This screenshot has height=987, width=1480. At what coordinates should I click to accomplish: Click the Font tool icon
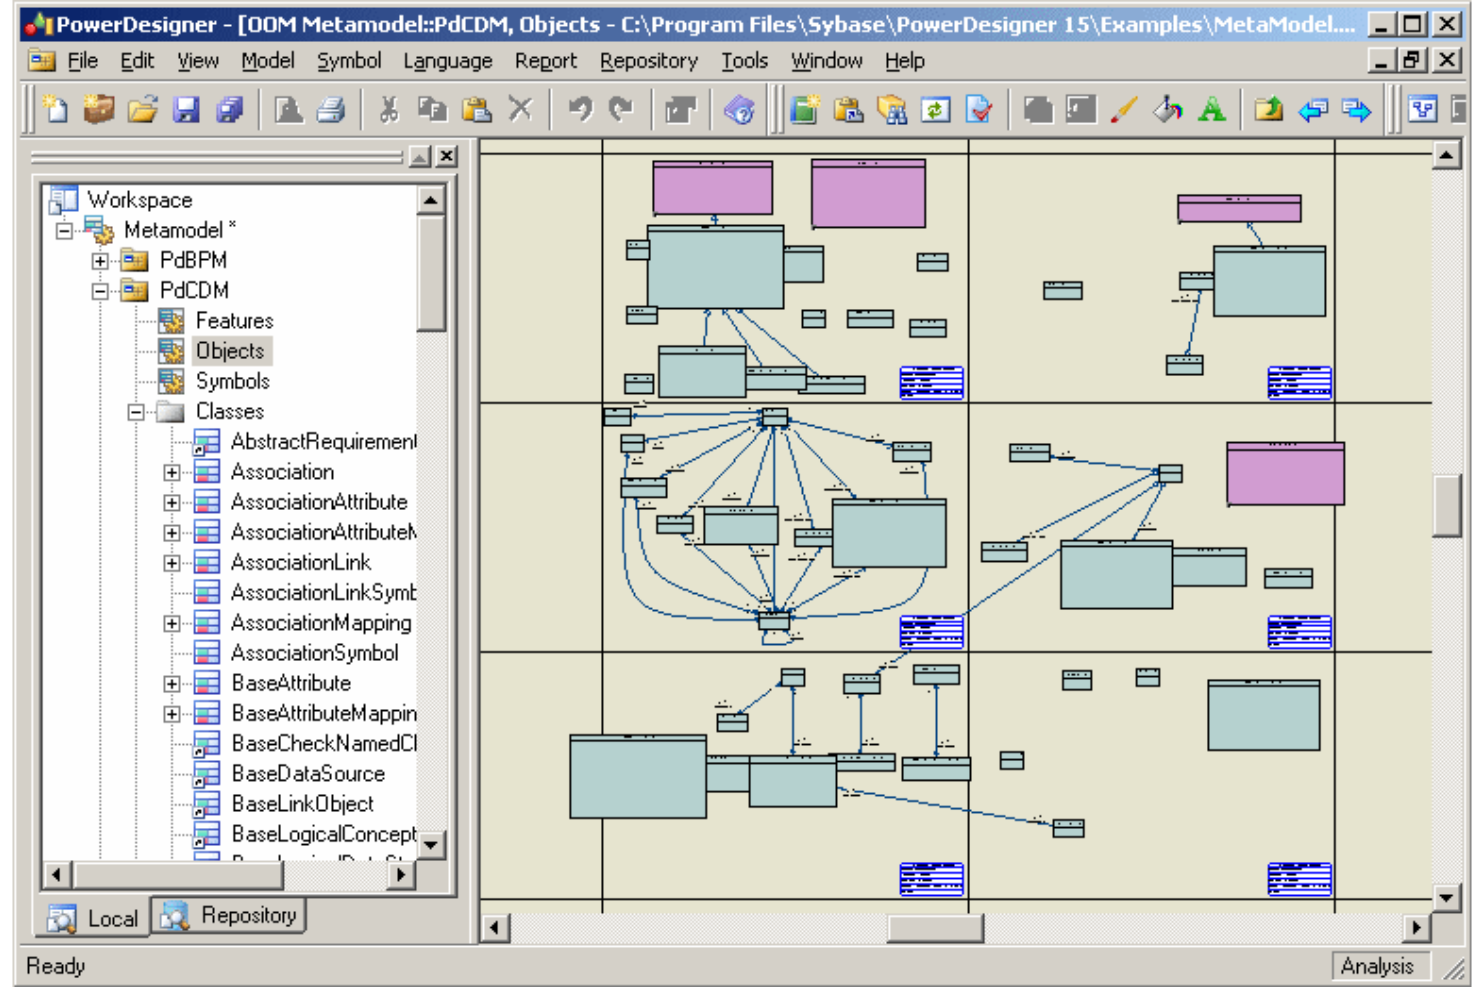click(x=1211, y=111)
